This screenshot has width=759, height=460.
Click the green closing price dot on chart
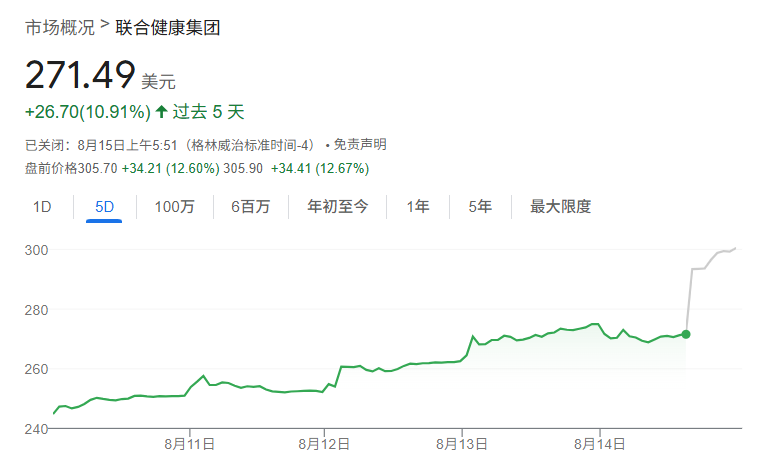(x=685, y=334)
